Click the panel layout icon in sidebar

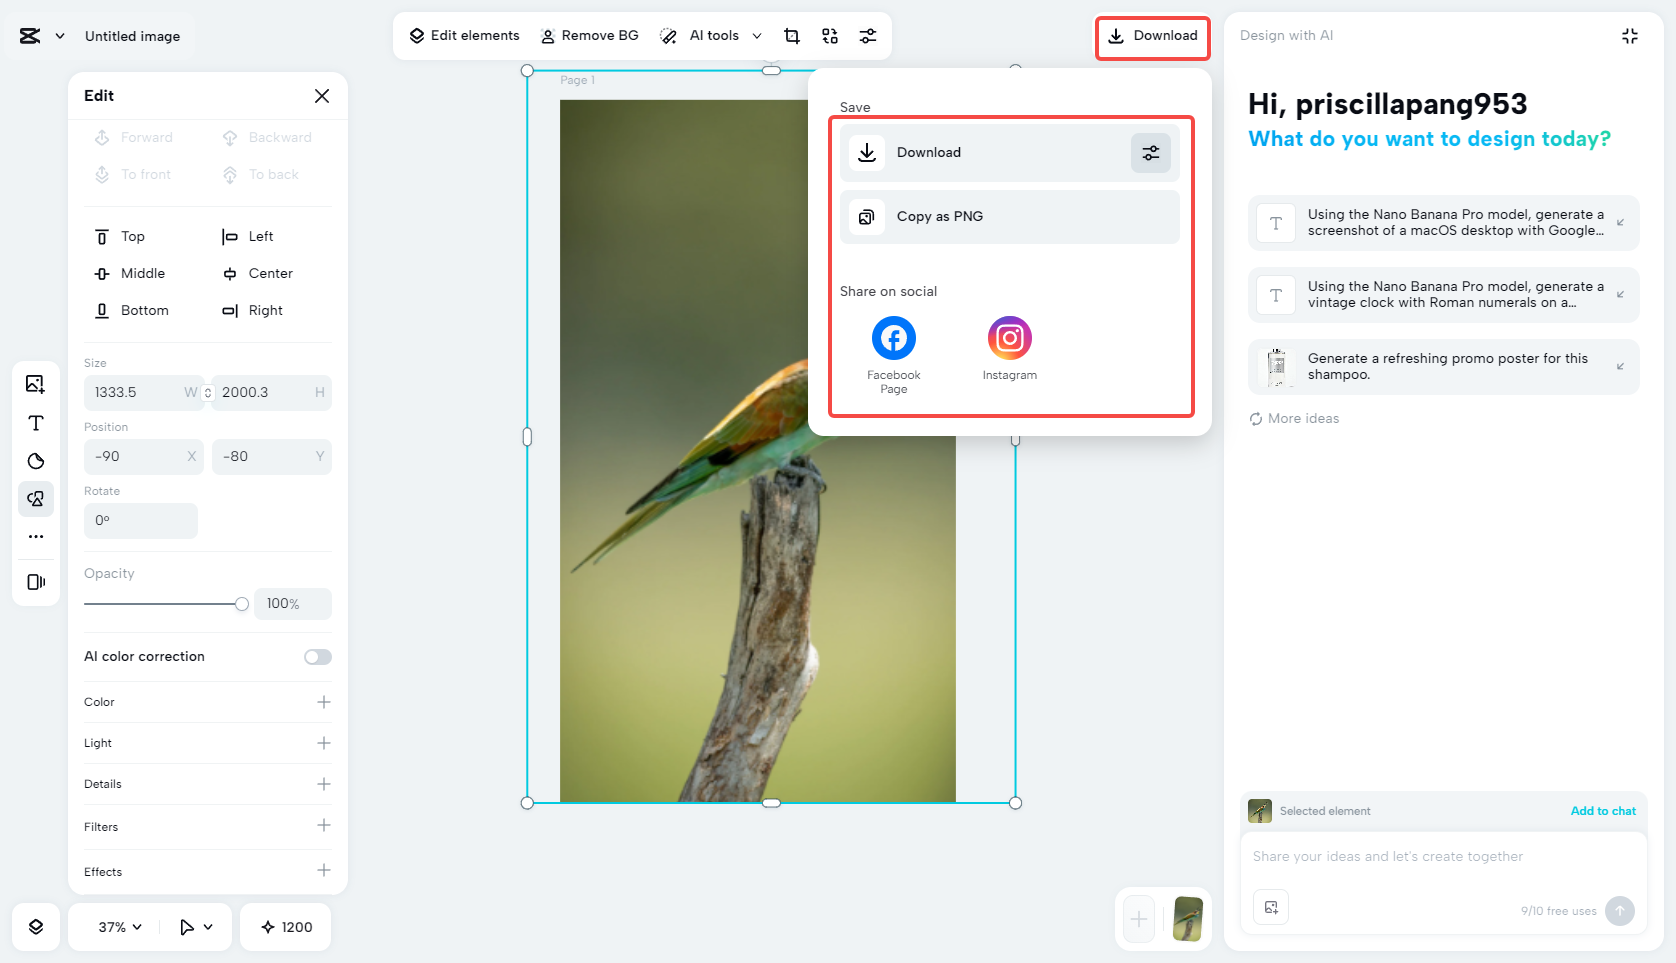pyautogui.click(x=36, y=582)
